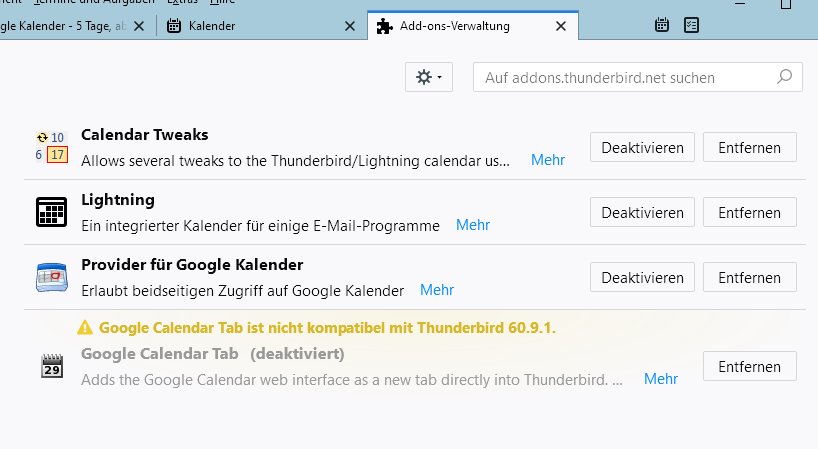The width and height of the screenshot is (818, 449).
Task: Close the Kalender tab
Action: [350, 26]
